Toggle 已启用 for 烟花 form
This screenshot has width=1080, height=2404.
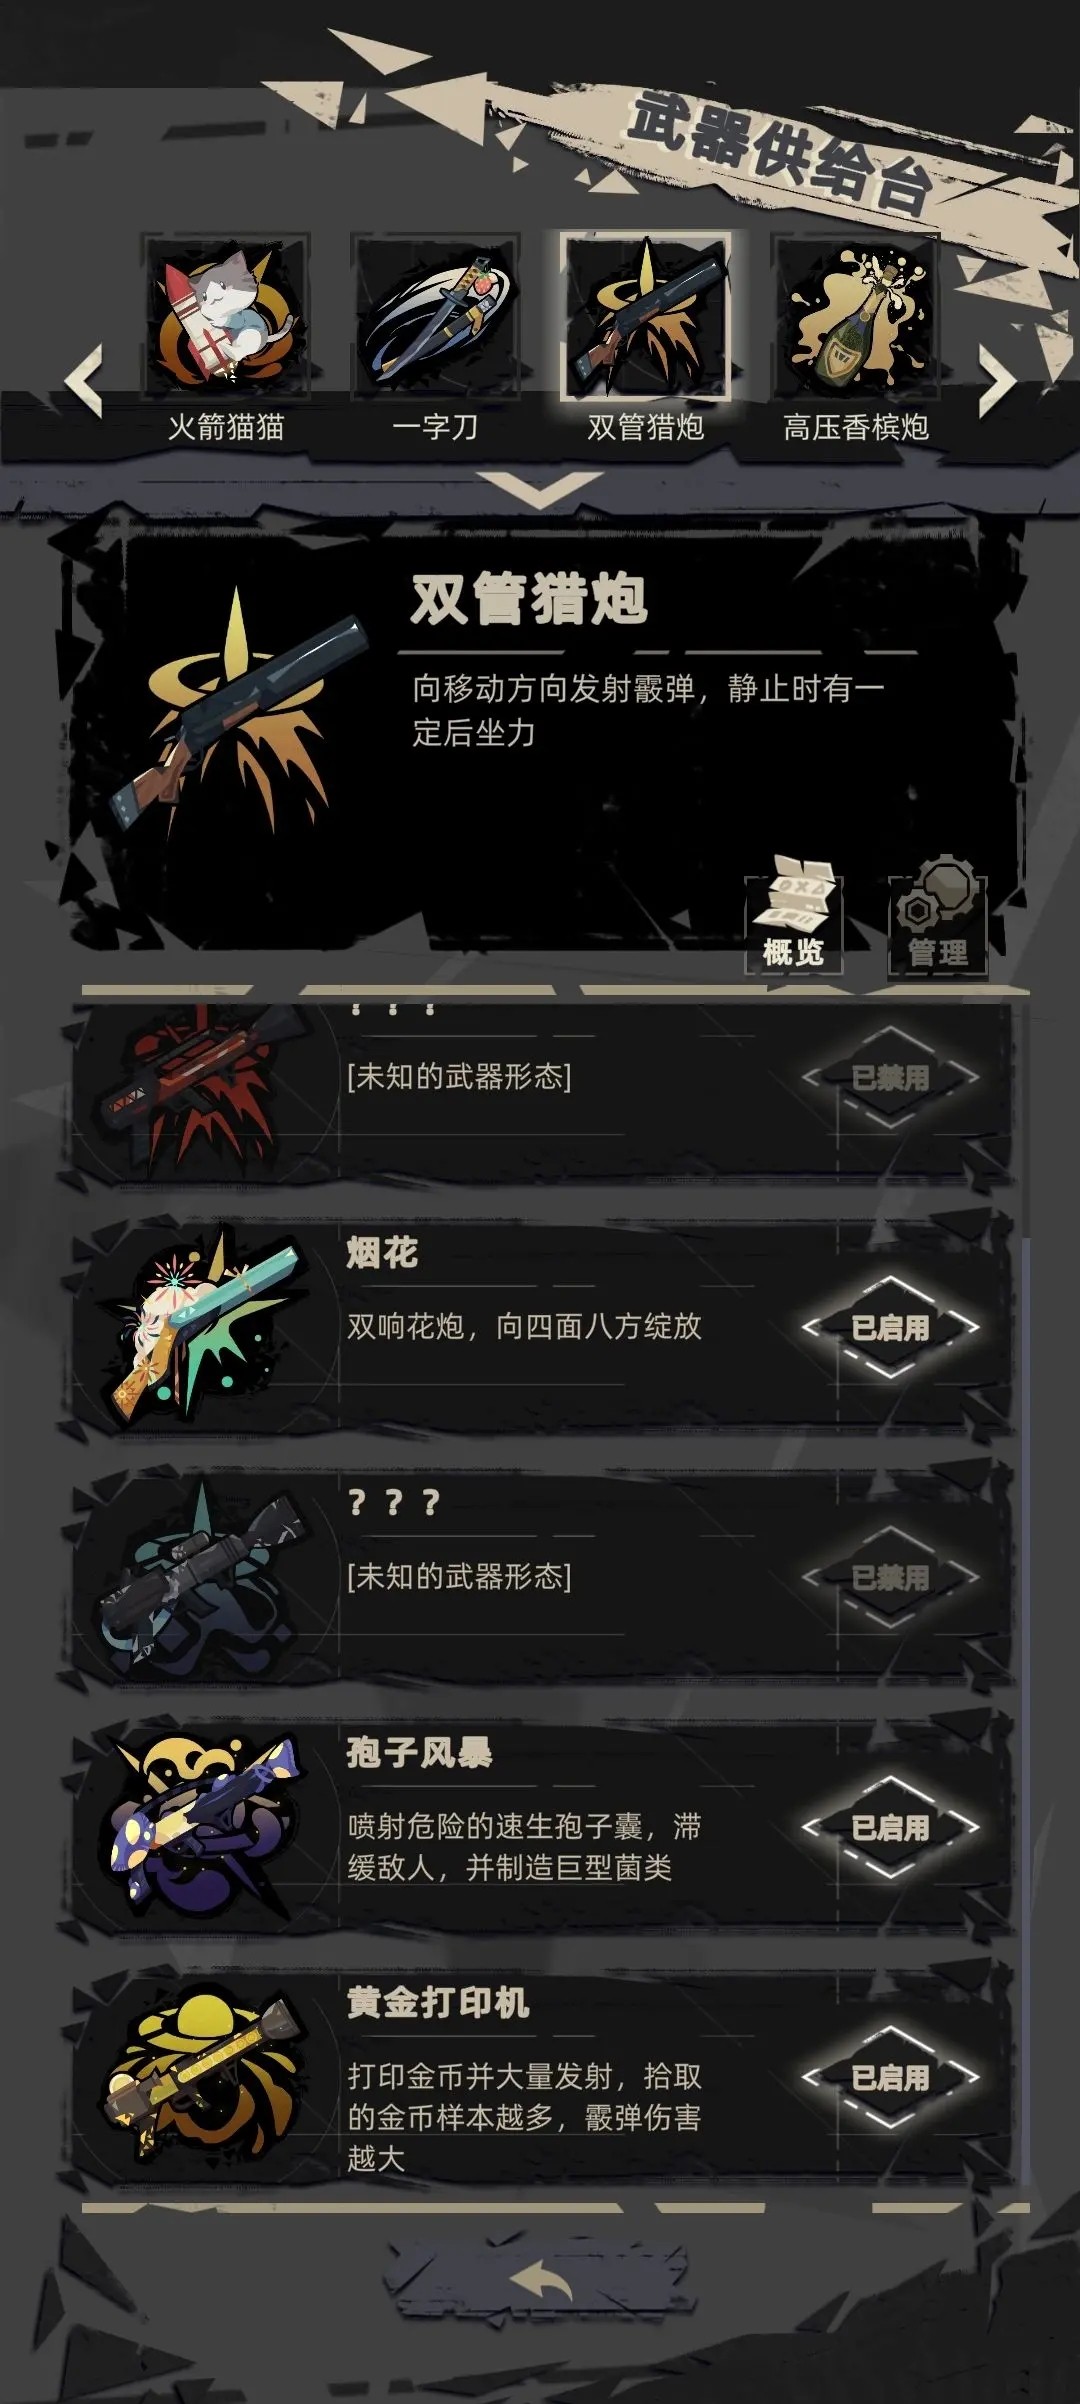[890, 1328]
